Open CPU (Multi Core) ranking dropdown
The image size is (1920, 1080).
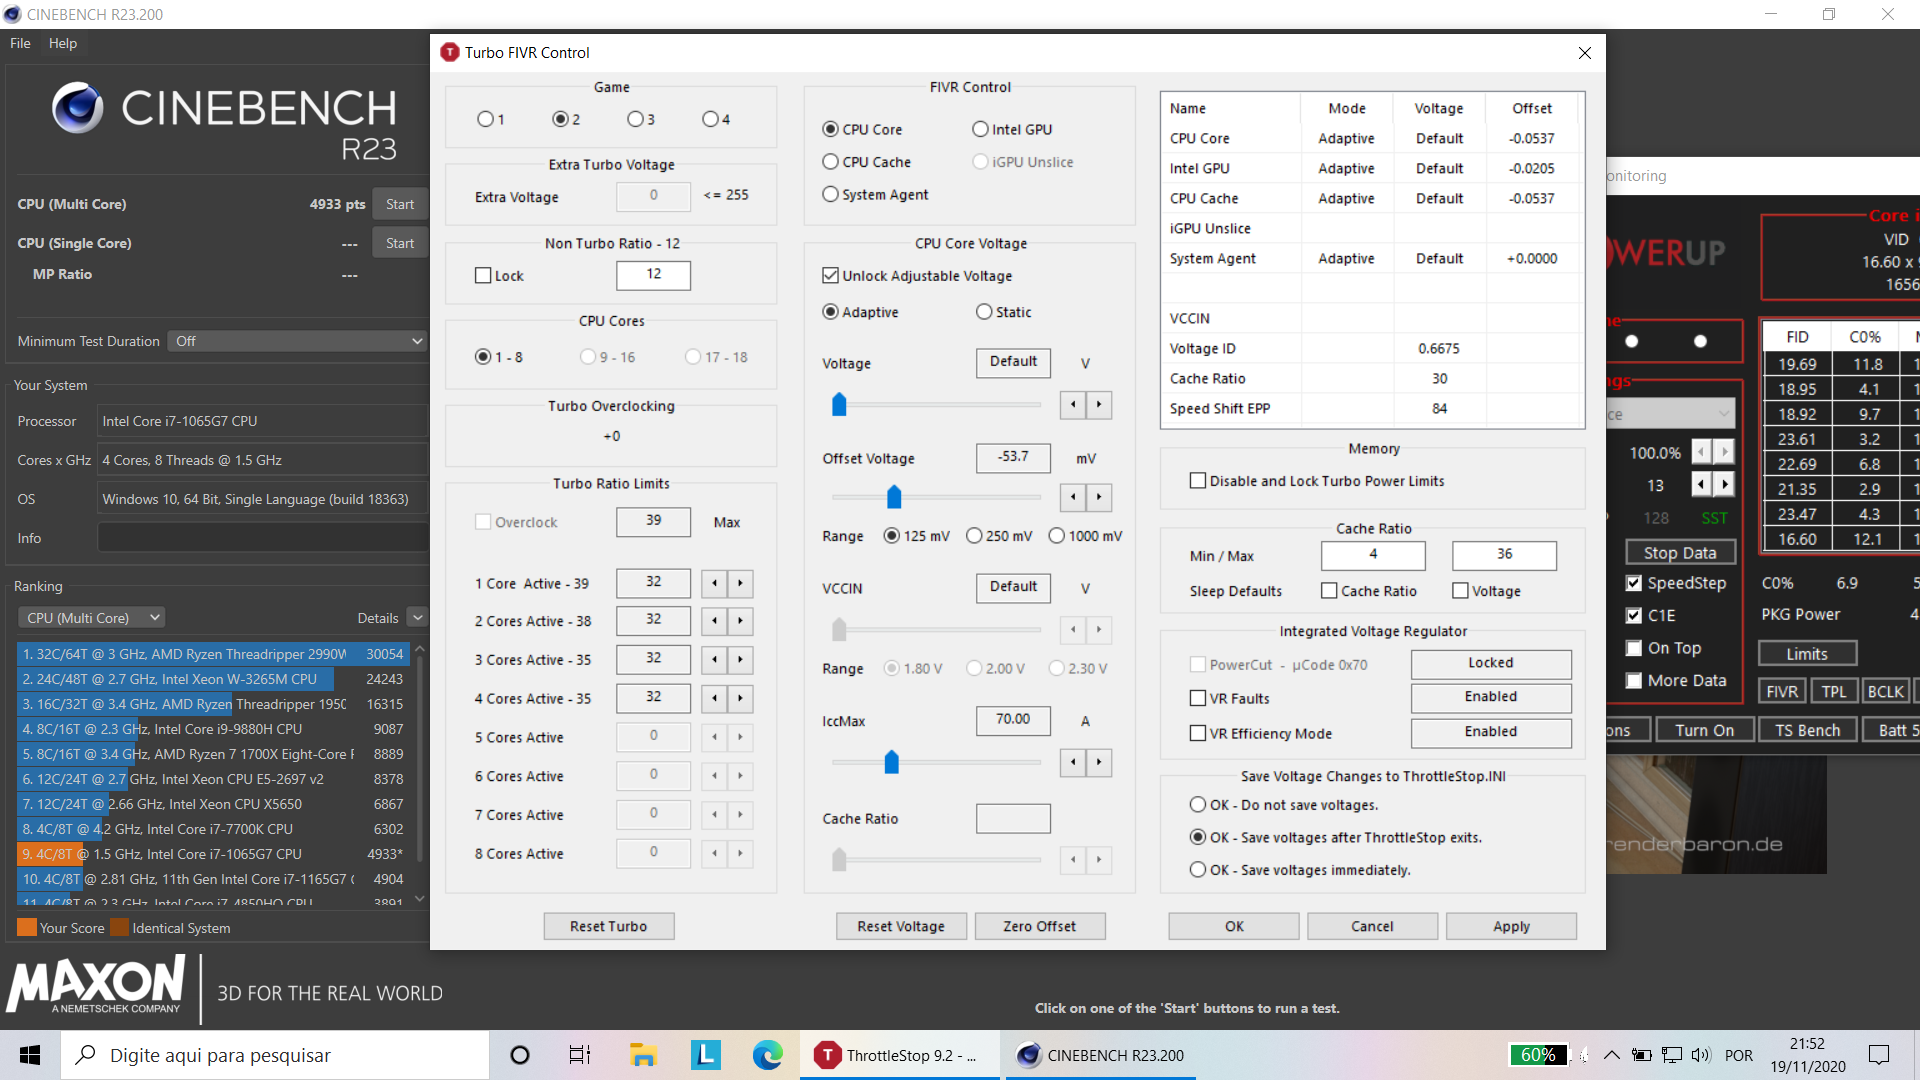point(91,618)
